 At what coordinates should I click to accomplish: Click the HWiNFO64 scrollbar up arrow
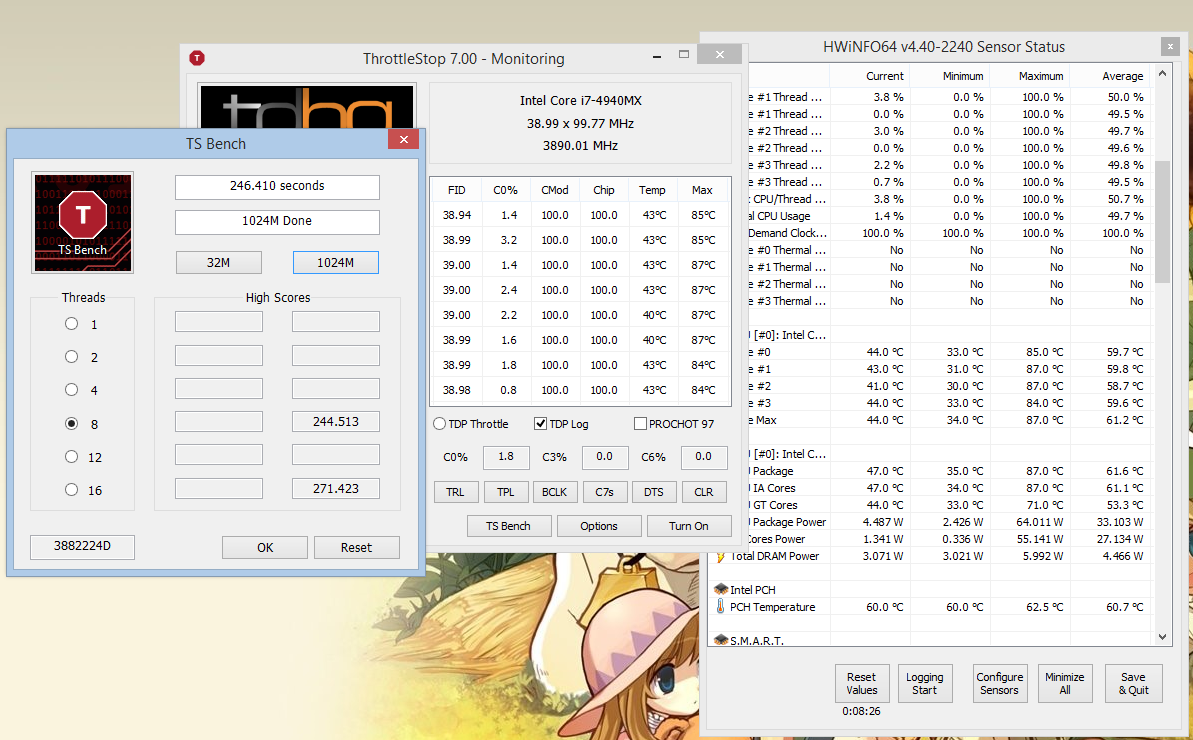coord(1162,74)
